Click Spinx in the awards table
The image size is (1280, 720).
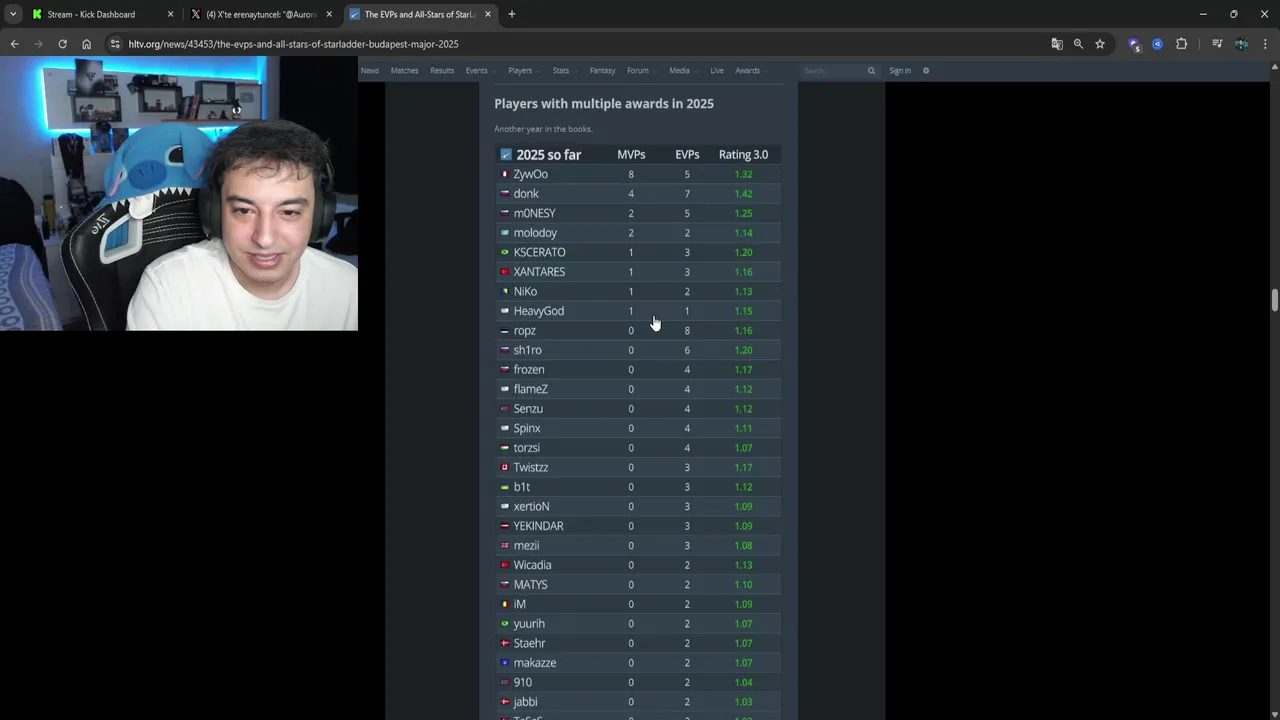pyautogui.click(x=526, y=428)
